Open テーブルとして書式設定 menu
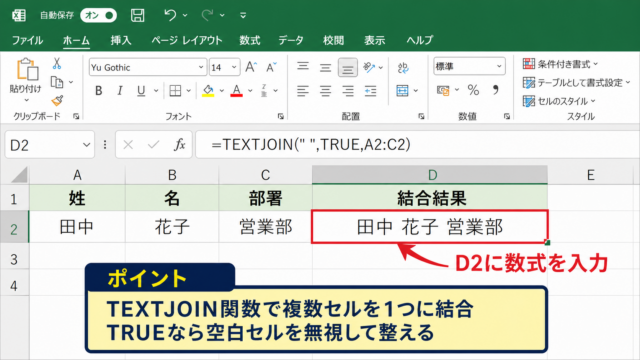 [x=577, y=83]
